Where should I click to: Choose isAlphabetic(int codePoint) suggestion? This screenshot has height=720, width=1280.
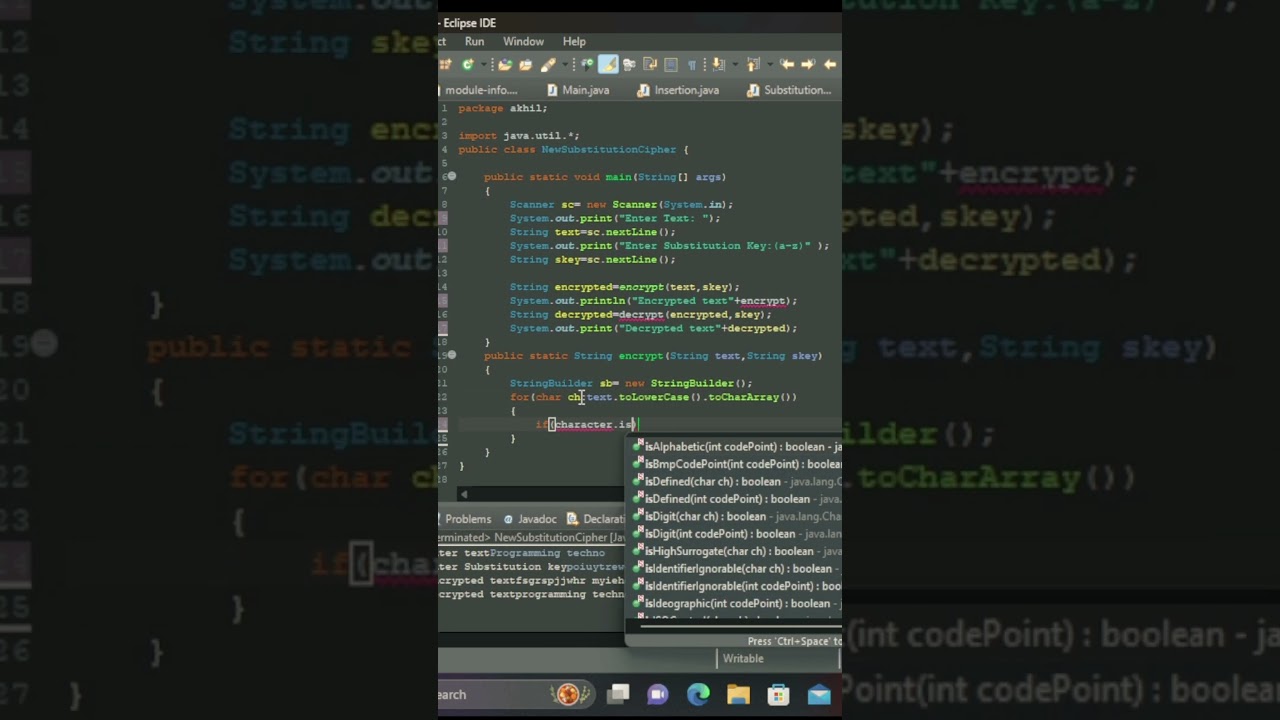734,447
